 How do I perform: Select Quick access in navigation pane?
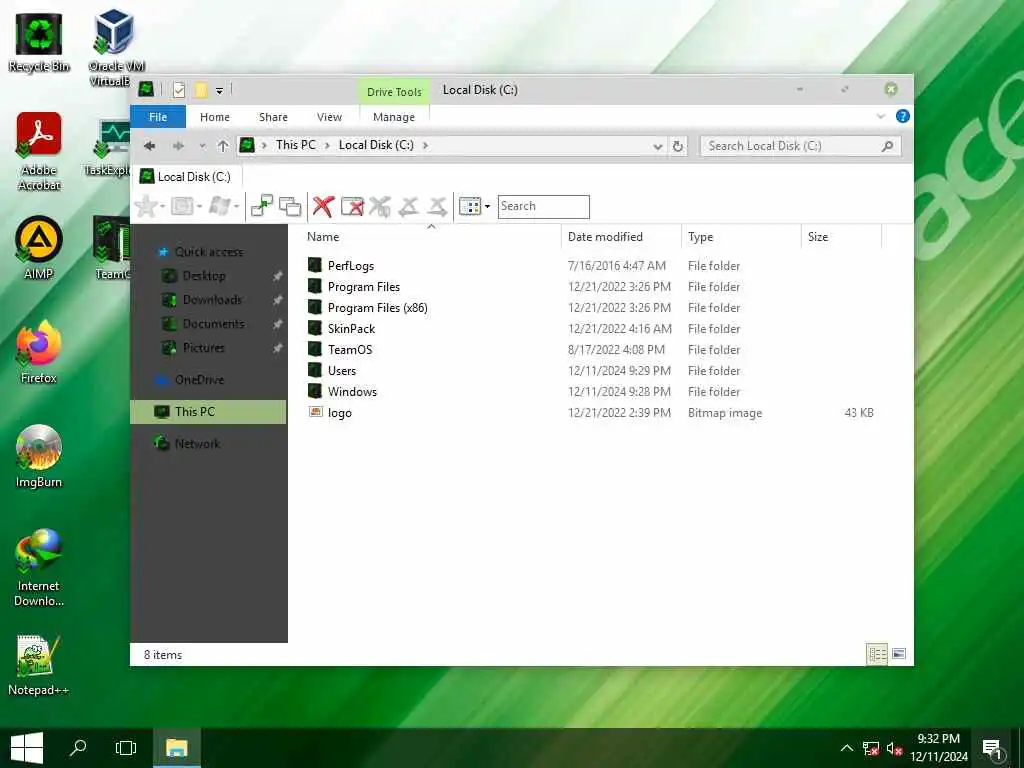pos(208,252)
